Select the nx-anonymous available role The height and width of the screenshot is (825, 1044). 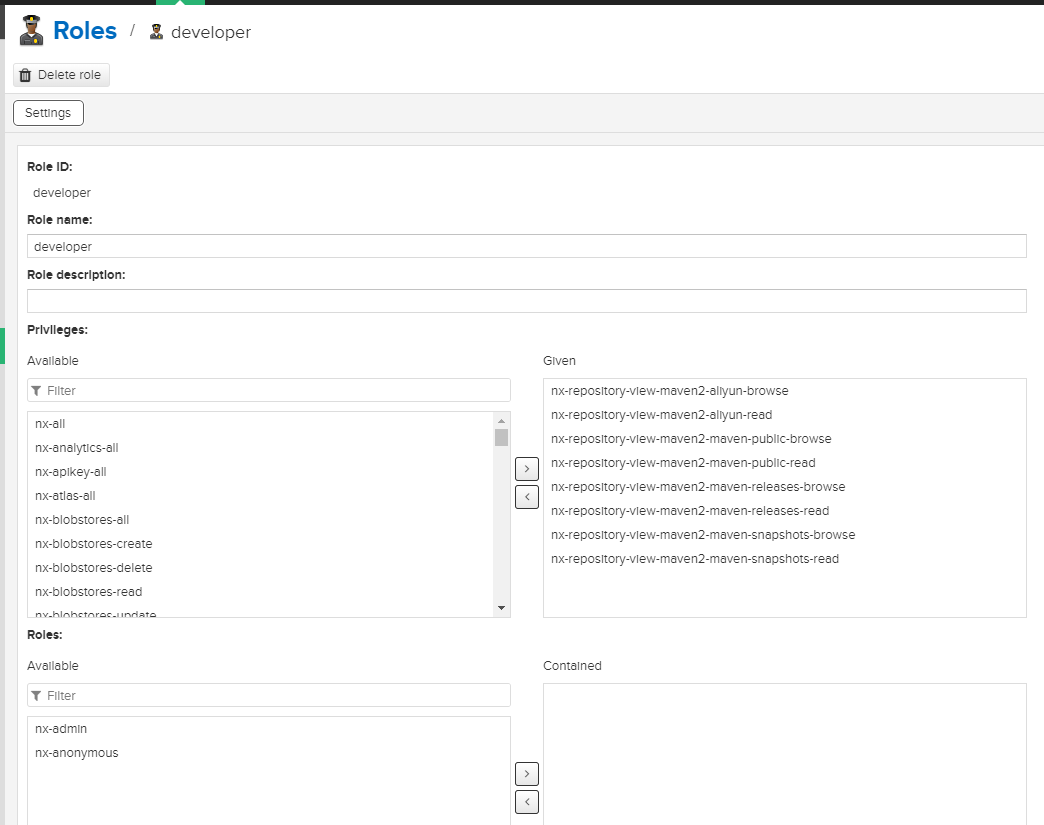click(x=76, y=753)
